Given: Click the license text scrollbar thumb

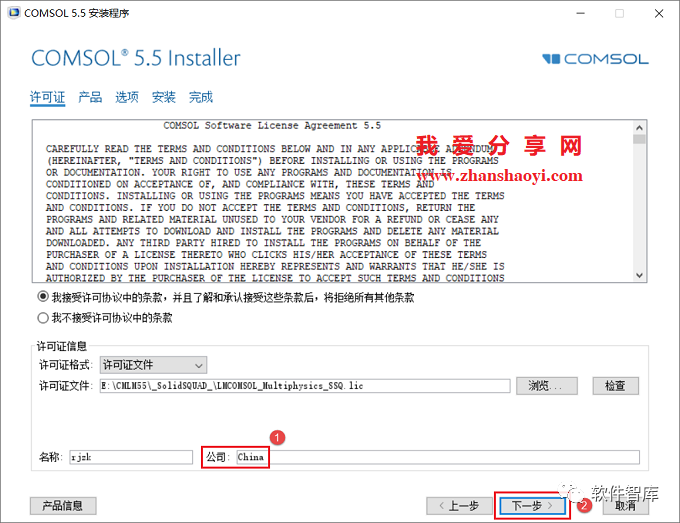Looking at the screenshot, I should click(x=639, y=139).
